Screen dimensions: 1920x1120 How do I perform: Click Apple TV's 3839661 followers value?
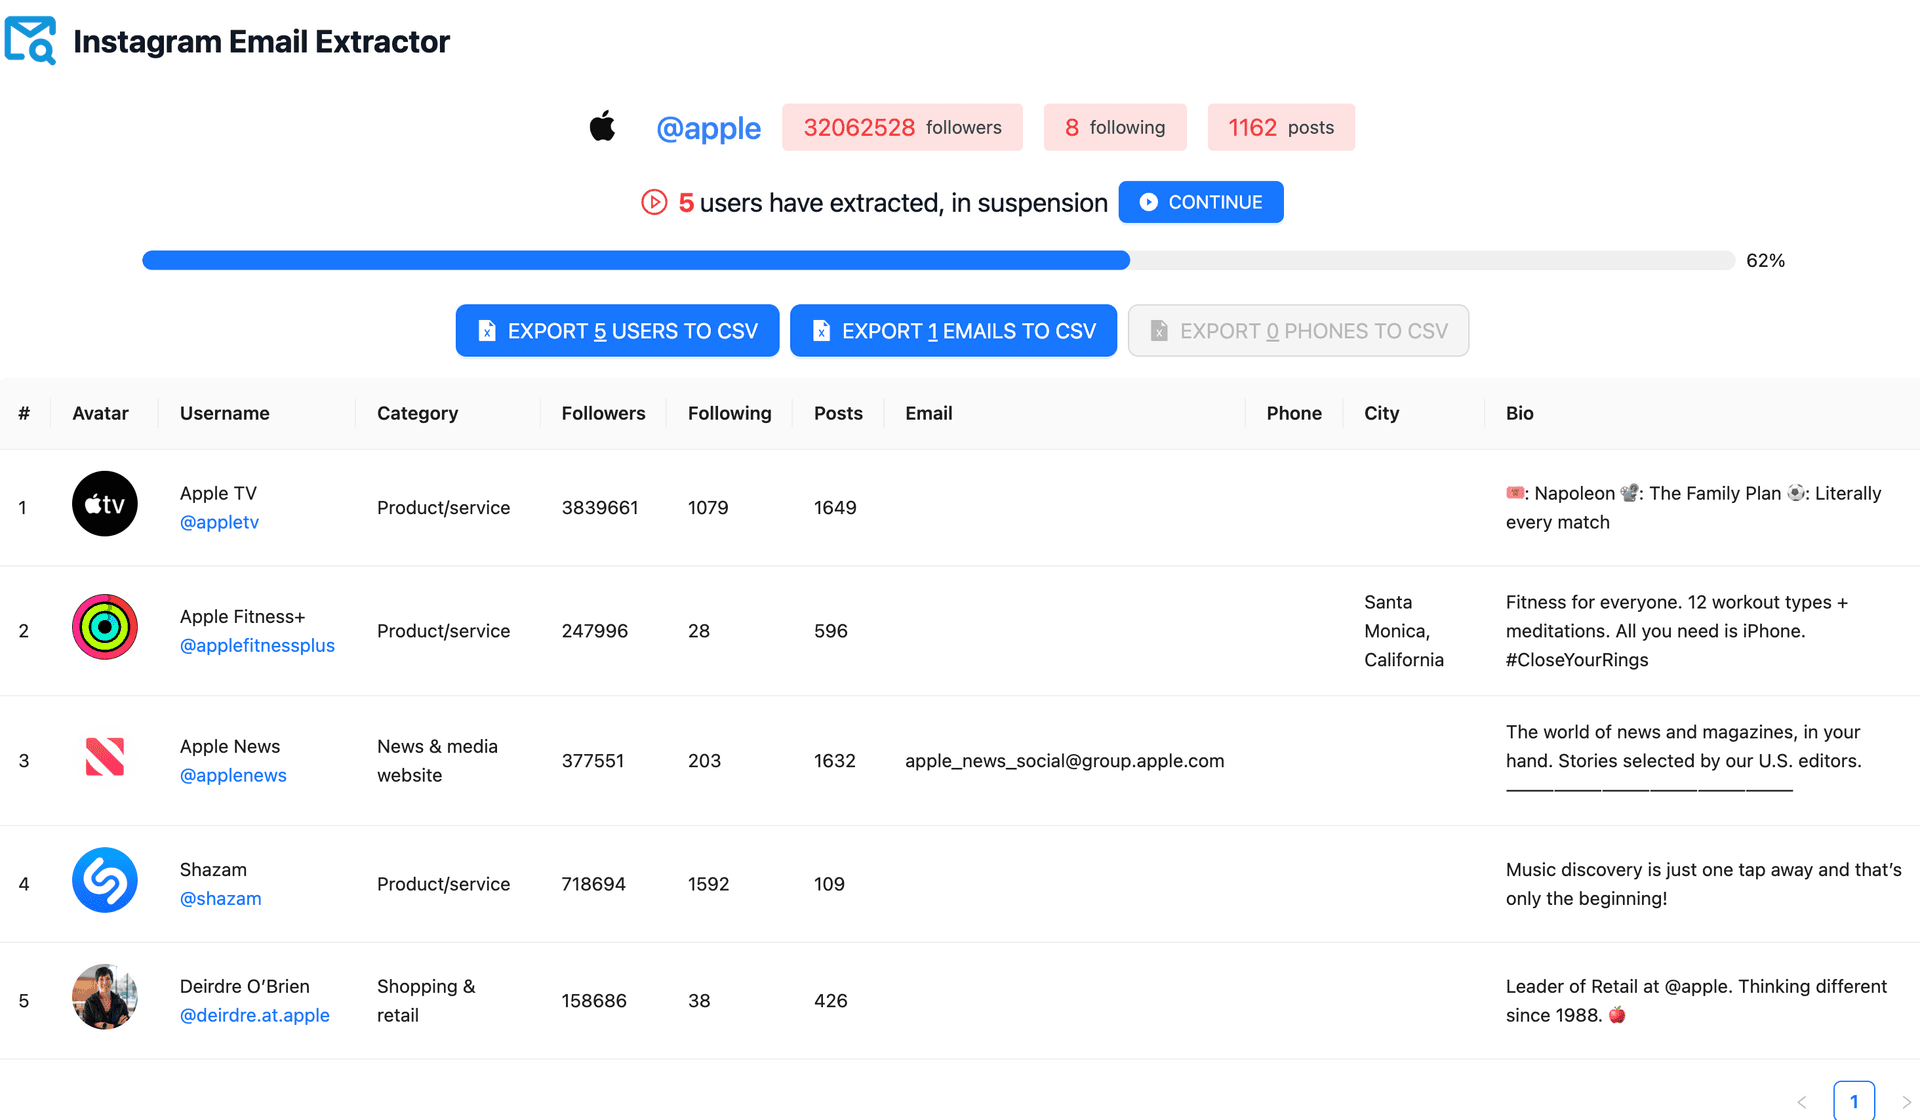[599, 507]
